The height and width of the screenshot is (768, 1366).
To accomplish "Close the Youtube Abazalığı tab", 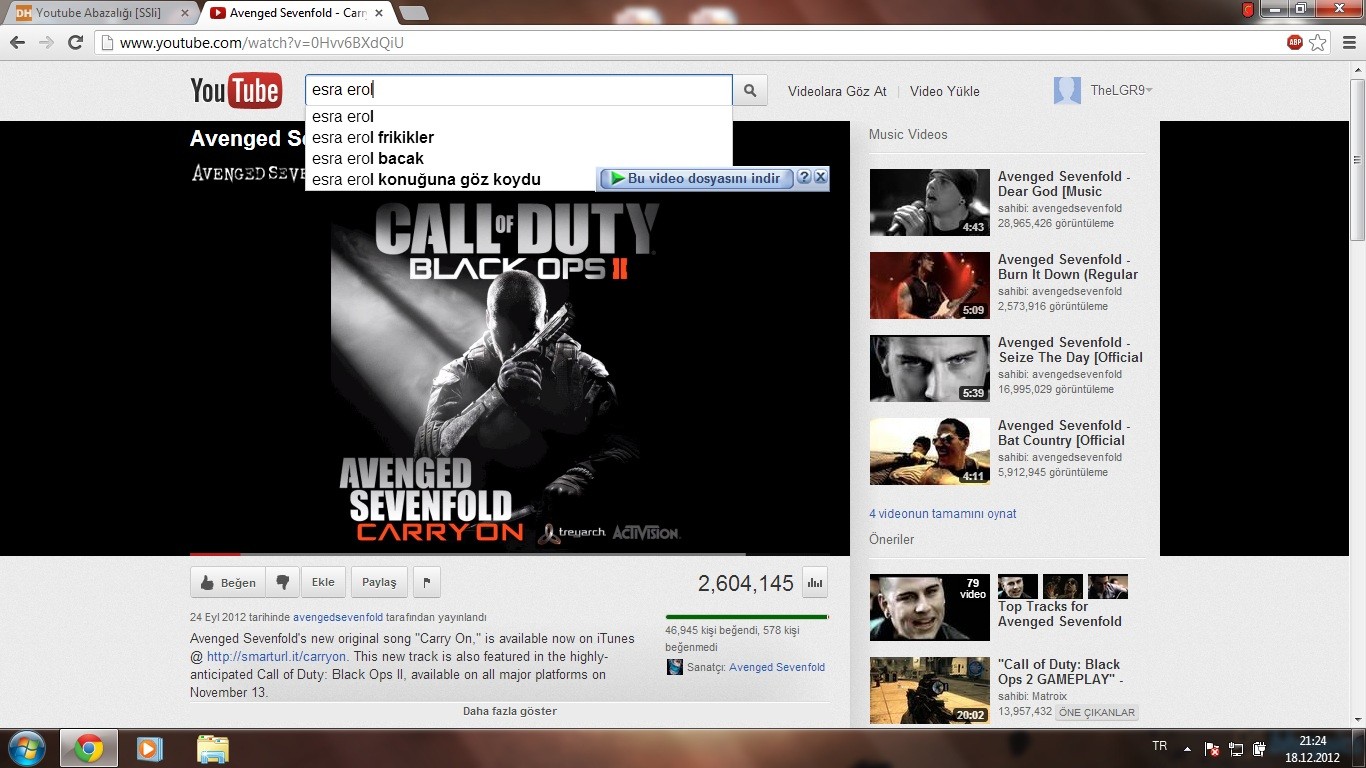I will tap(184, 13).
